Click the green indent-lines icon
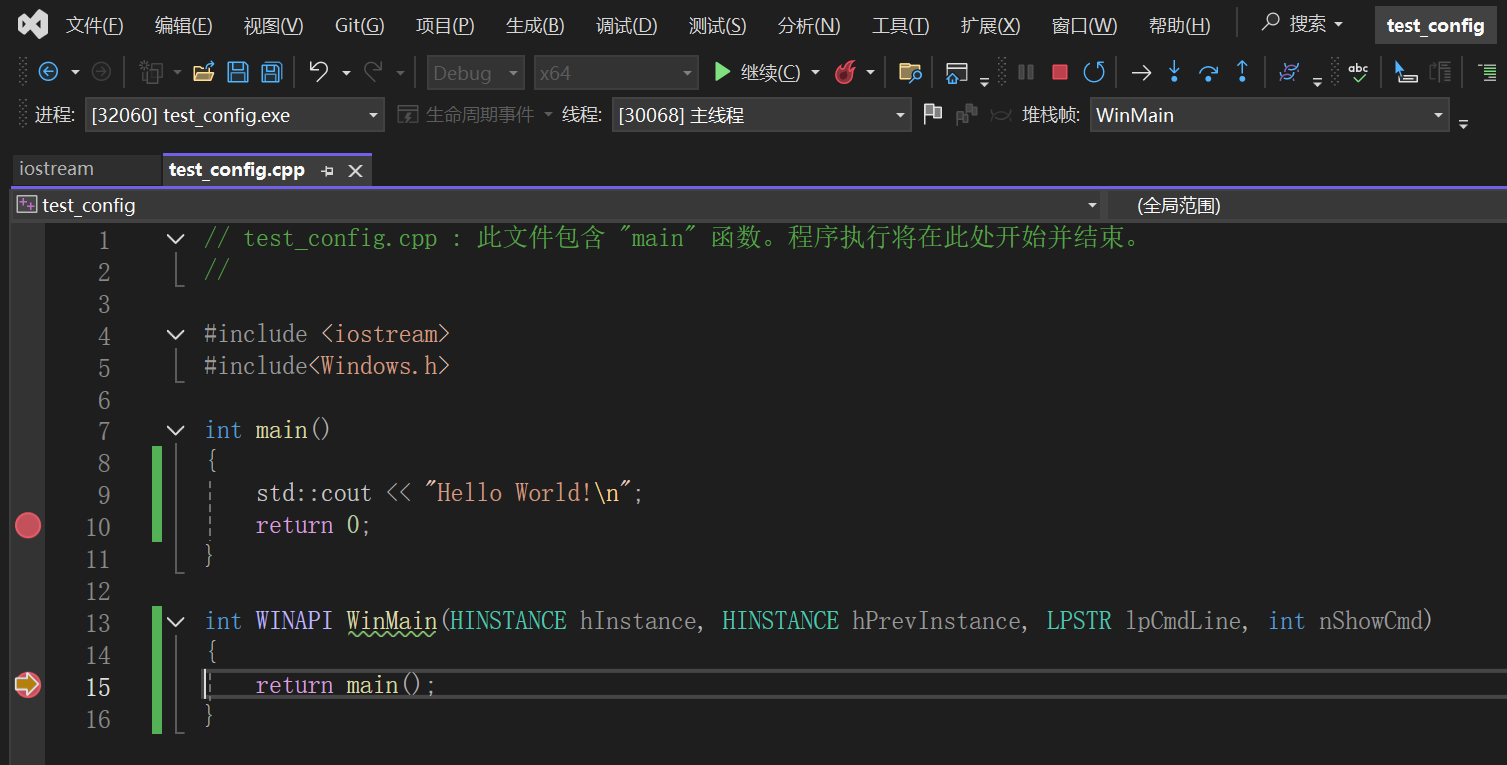The height and width of the screenshot is (765, 1507). (x=1487, y=72)
